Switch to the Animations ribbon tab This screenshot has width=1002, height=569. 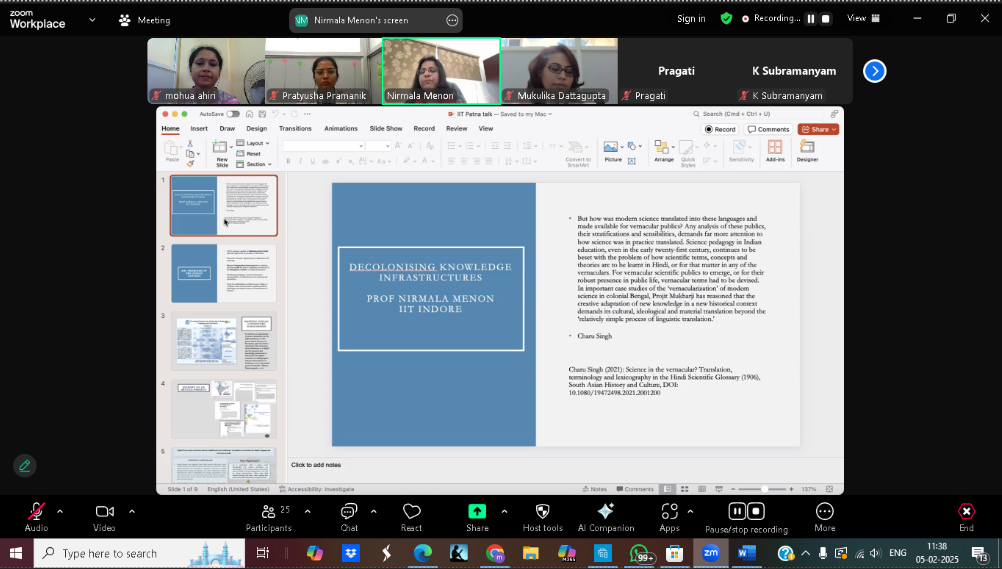click(341, 129)
